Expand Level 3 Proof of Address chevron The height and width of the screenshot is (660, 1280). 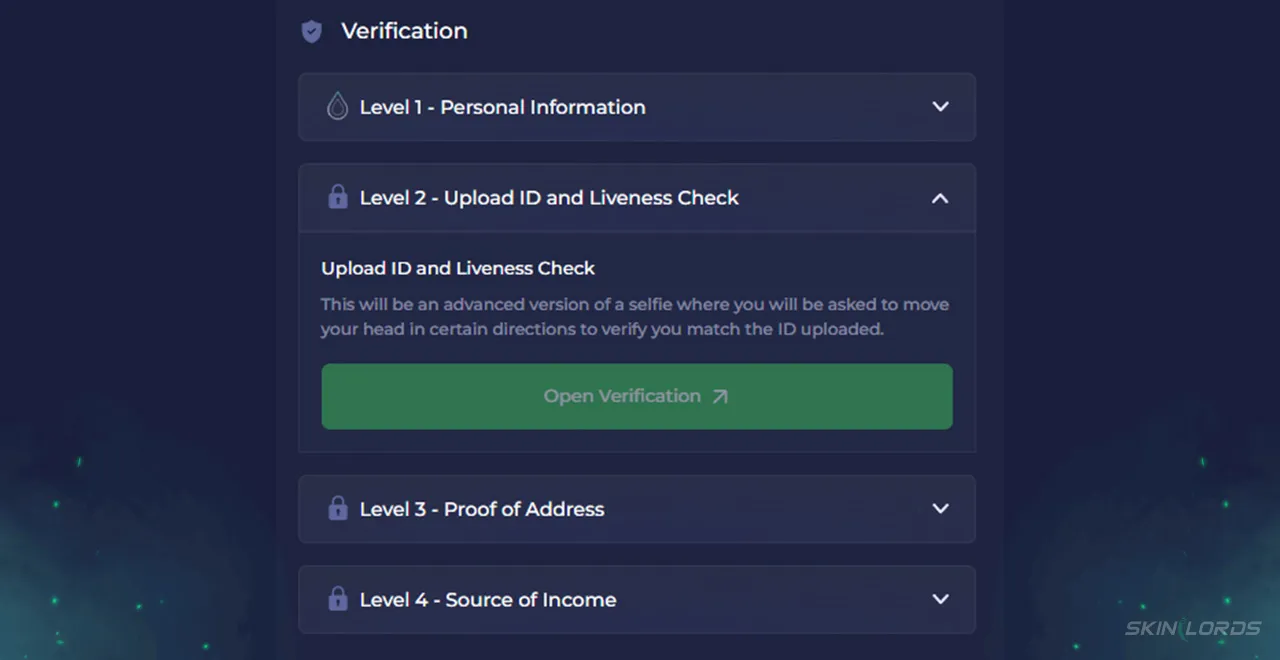coord(940,508)
